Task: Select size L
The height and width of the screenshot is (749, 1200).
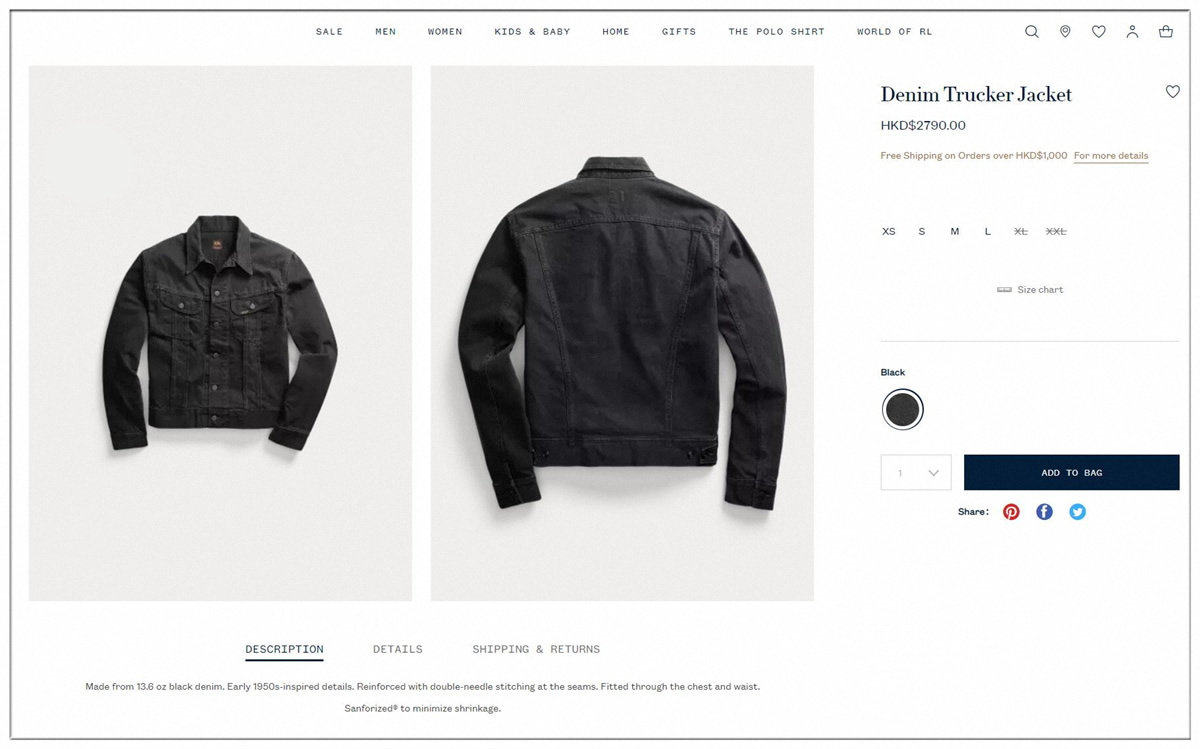Action: [987, 232]
